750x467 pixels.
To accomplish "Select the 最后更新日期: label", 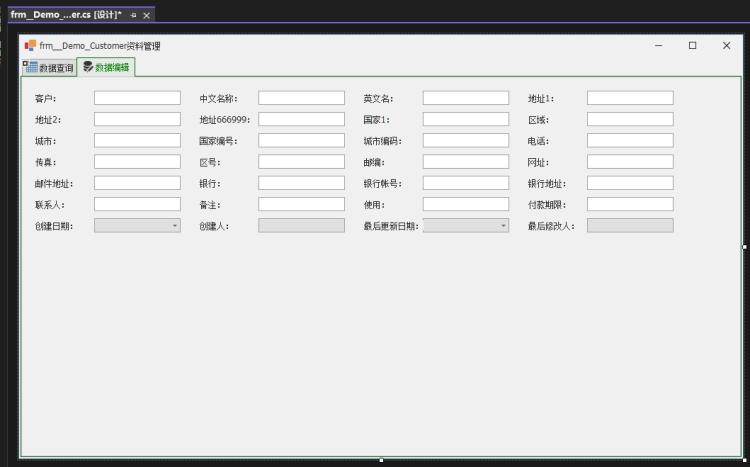I will point(391,226).
